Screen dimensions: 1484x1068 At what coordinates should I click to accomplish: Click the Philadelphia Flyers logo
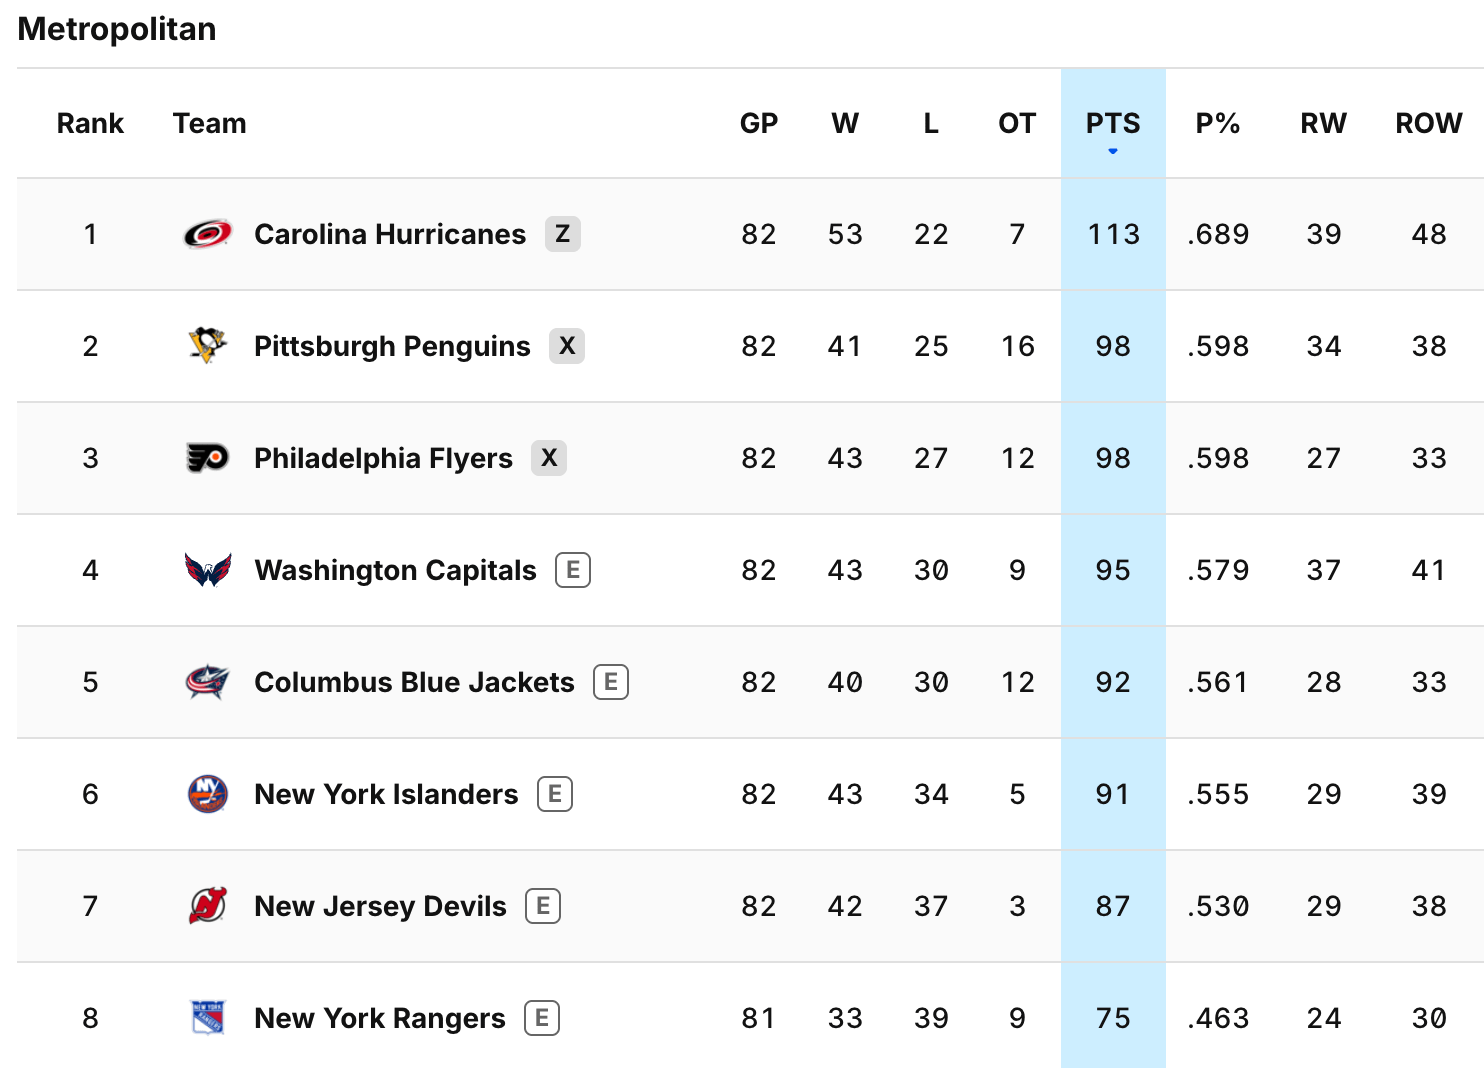pyautogui.click(x=208, y=458)
